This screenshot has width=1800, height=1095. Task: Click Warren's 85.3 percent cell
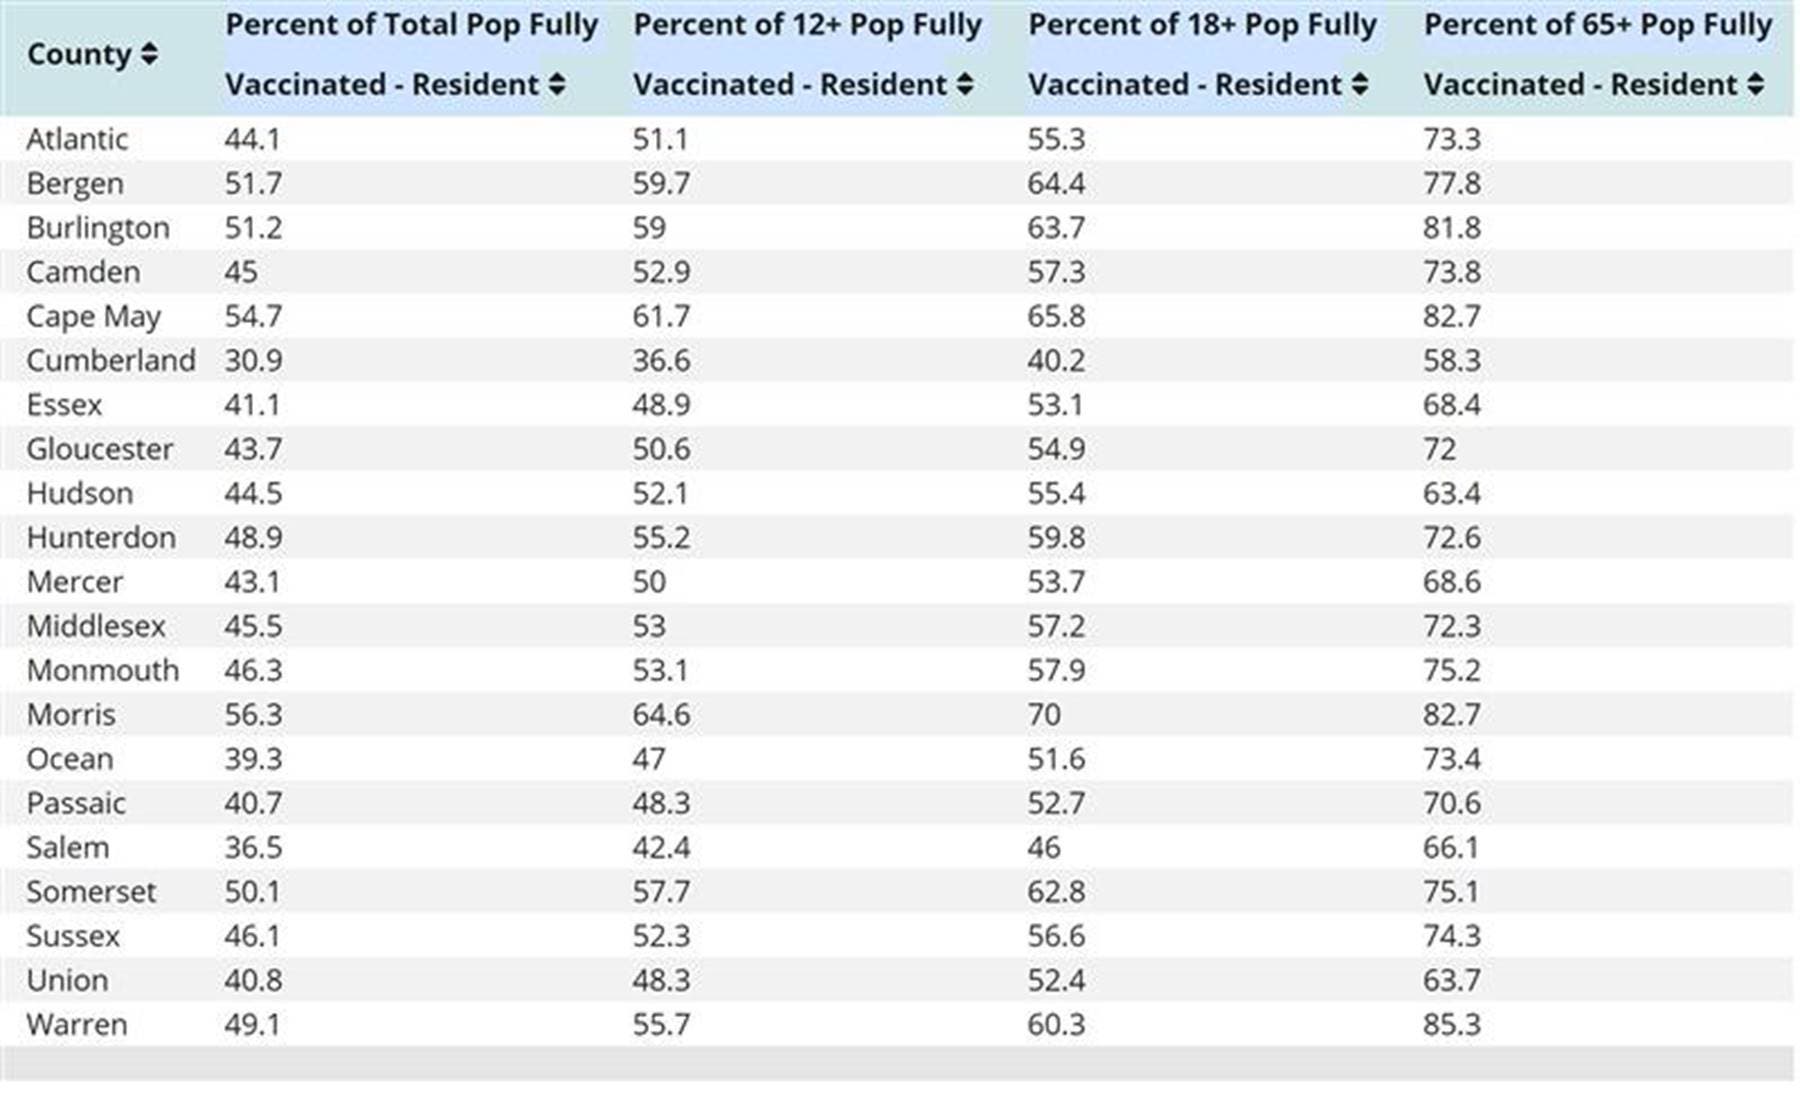point(1452,1025)
